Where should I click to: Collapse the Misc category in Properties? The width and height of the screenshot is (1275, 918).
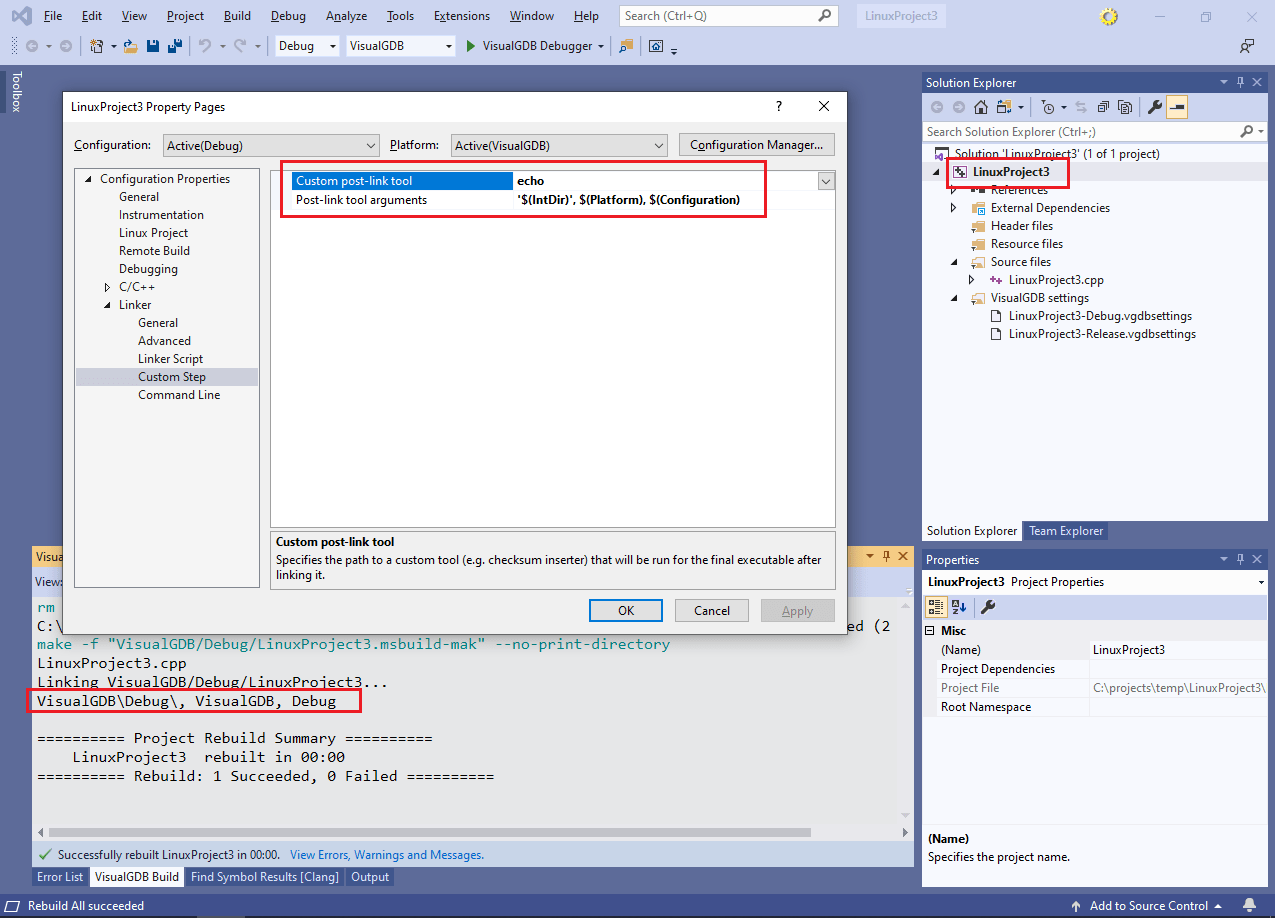930,630
